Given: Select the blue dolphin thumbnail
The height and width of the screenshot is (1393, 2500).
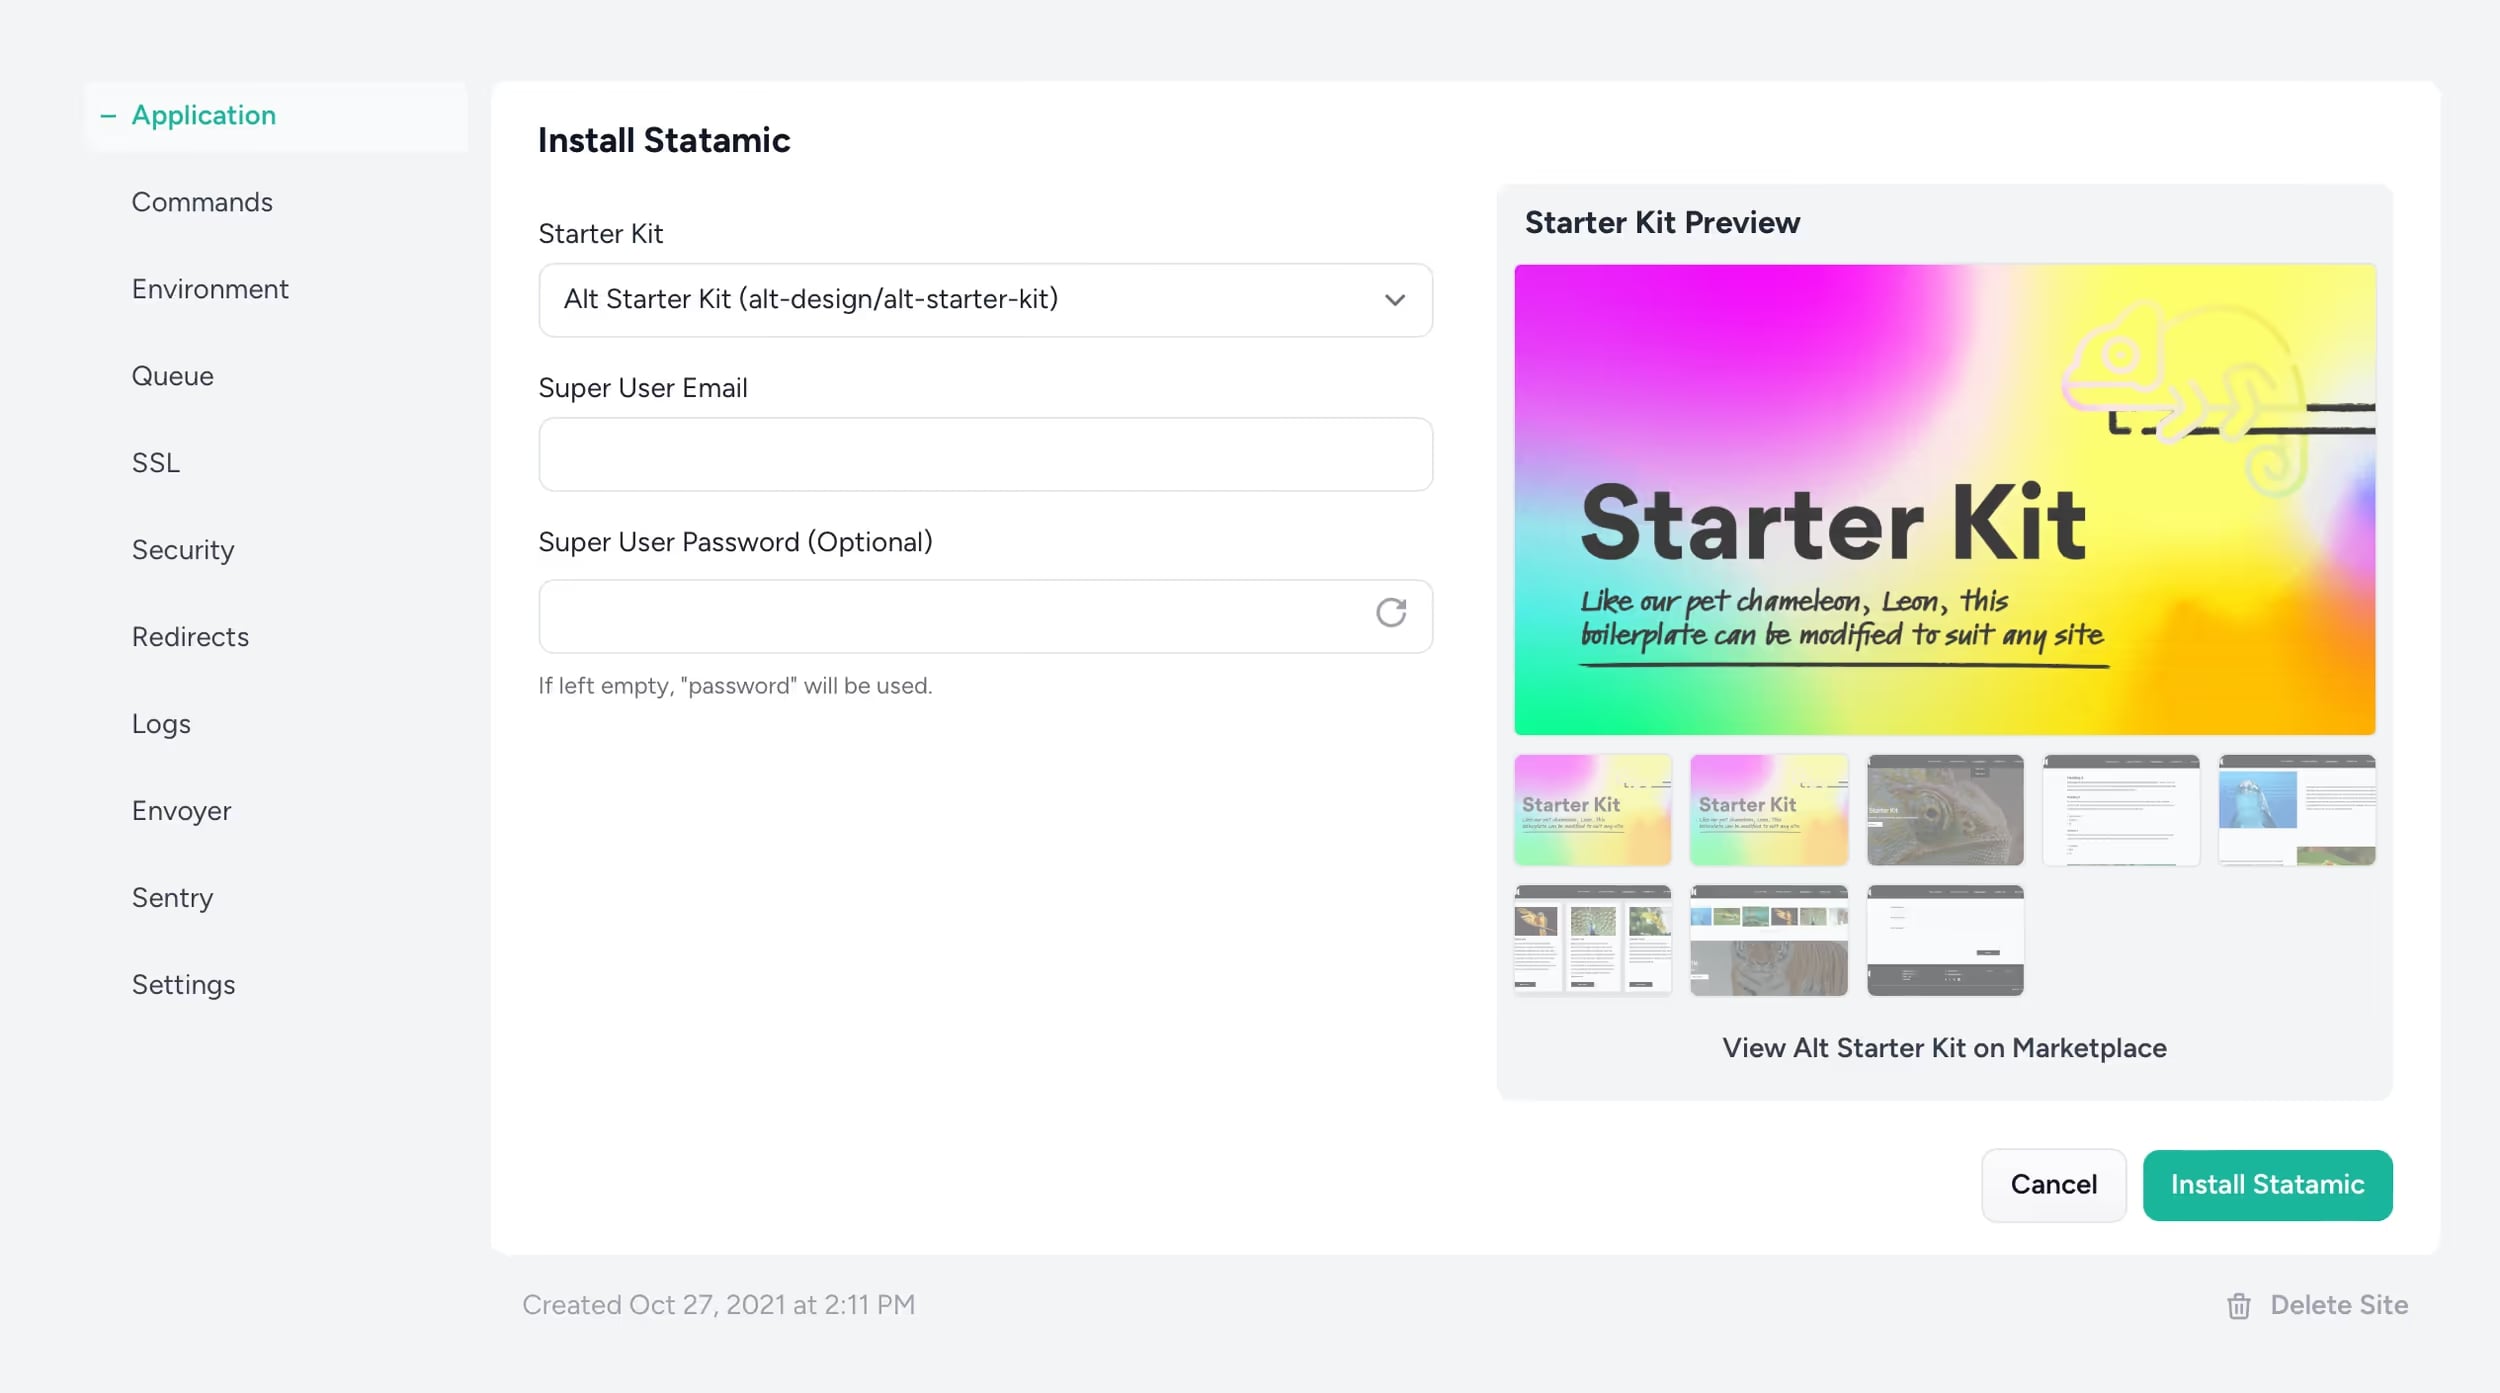Looking at the screenshot, I should click(x=2296, y=810).
